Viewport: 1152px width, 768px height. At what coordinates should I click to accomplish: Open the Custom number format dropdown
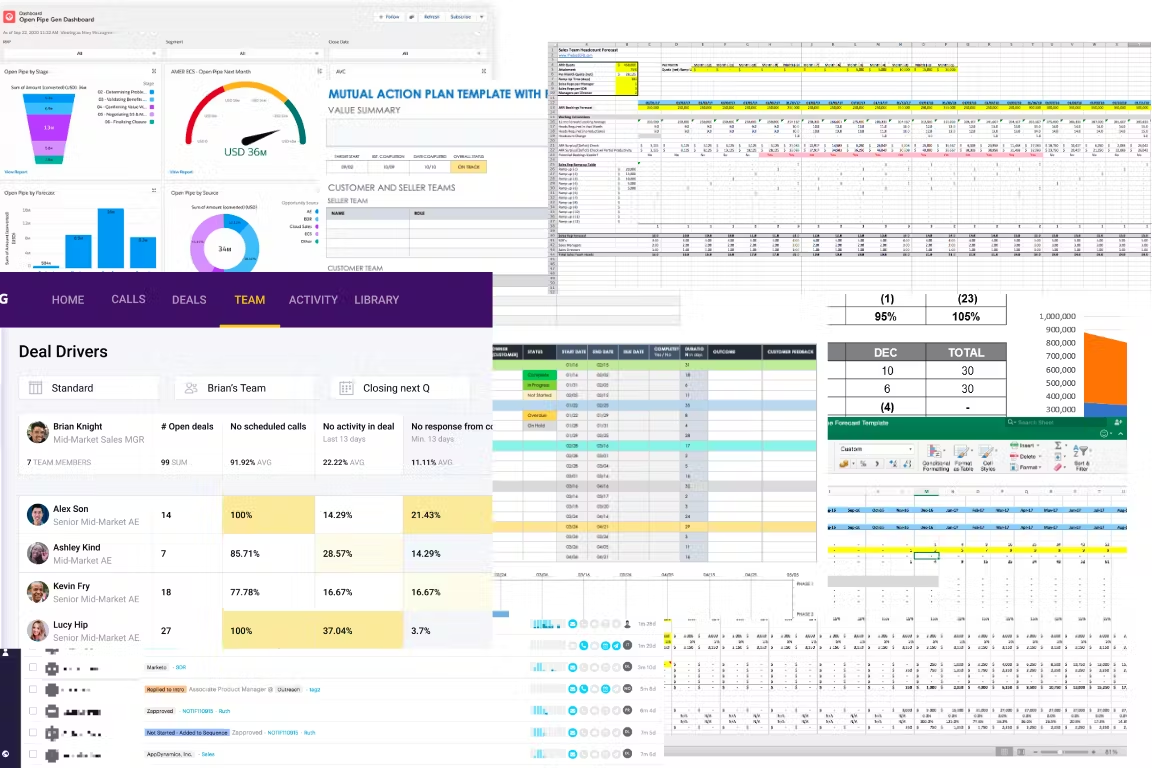[x=876, y=448]
